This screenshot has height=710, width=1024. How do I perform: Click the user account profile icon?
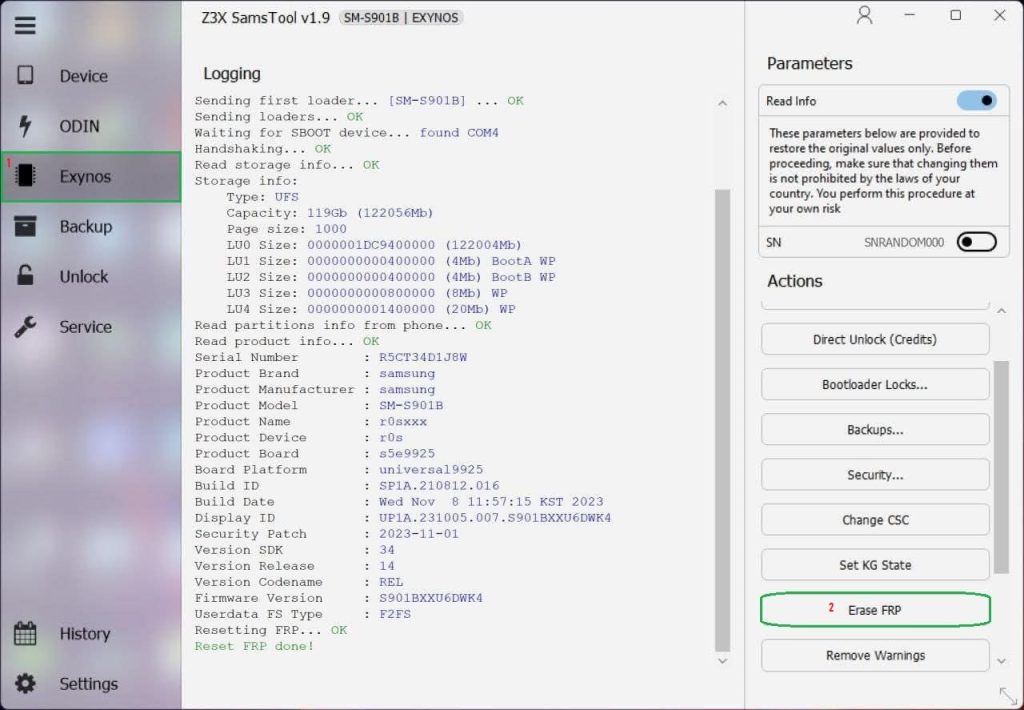pos(865,15)
